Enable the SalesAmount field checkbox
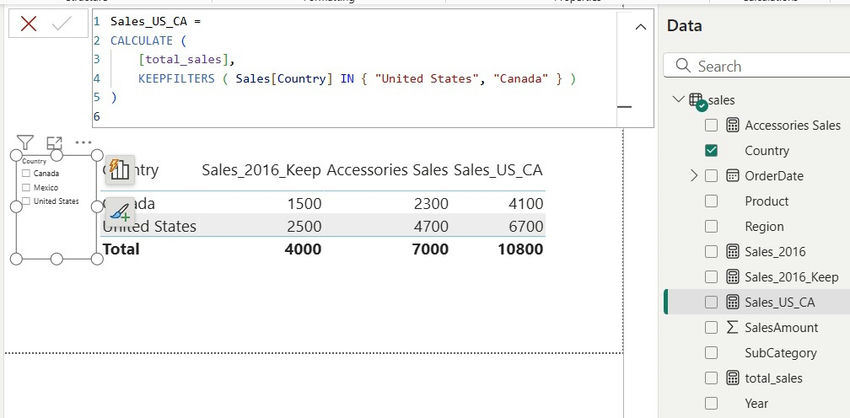850x418 pixels. click(711, 328)
